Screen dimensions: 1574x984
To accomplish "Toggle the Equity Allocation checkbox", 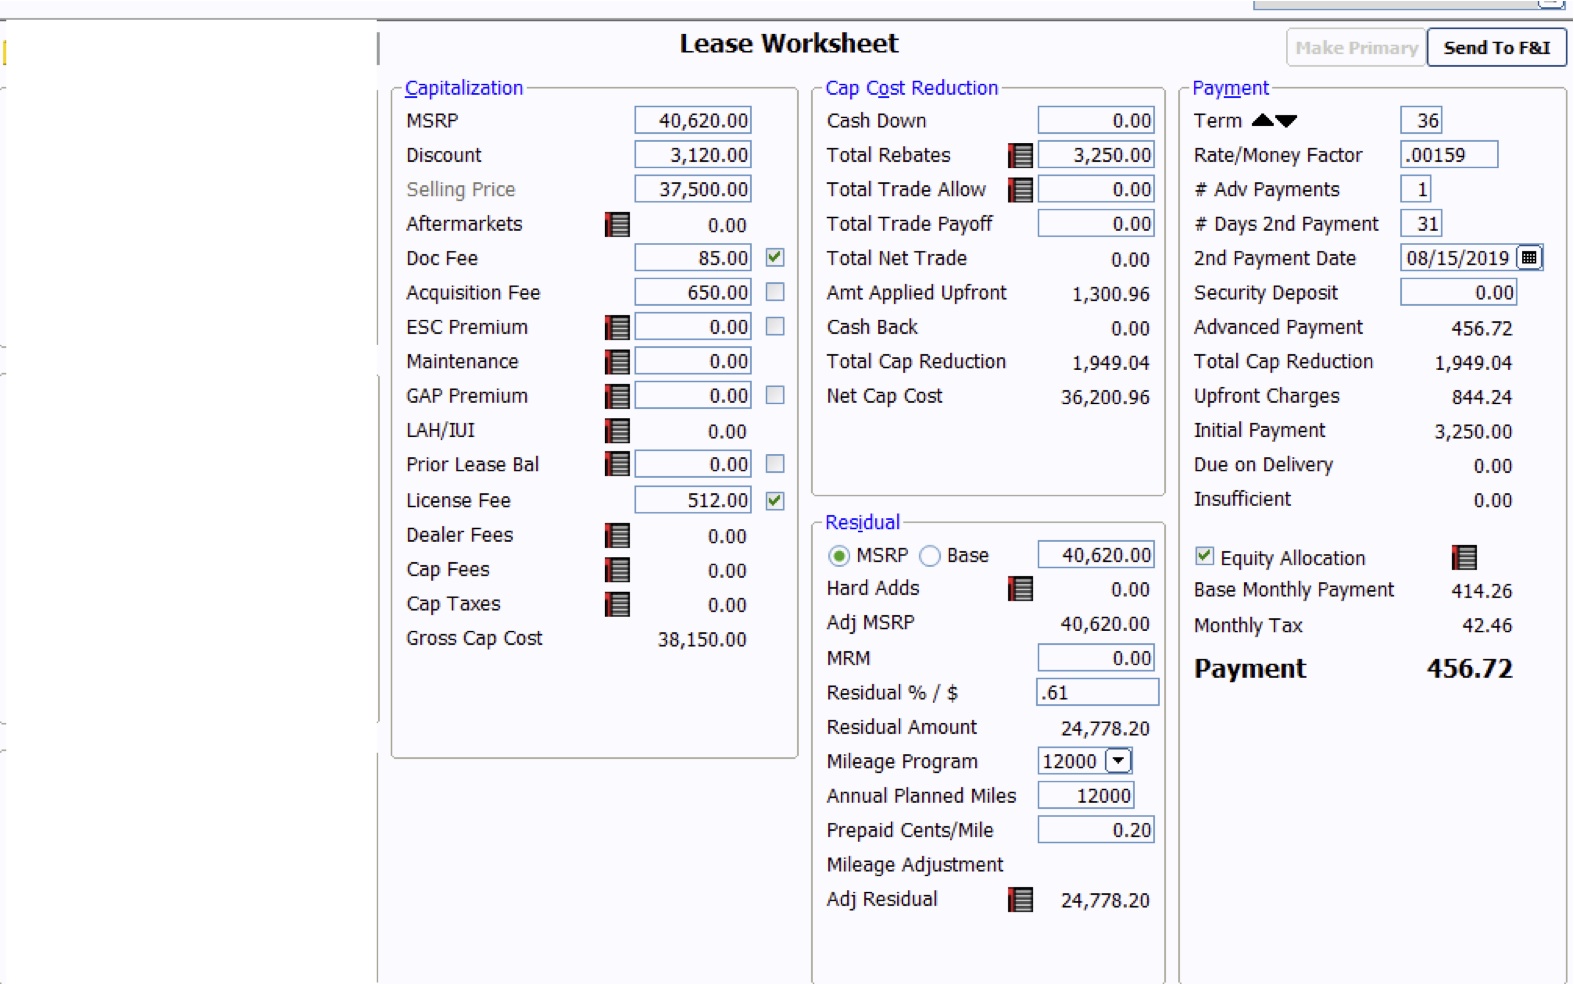I will point(1205,556).
